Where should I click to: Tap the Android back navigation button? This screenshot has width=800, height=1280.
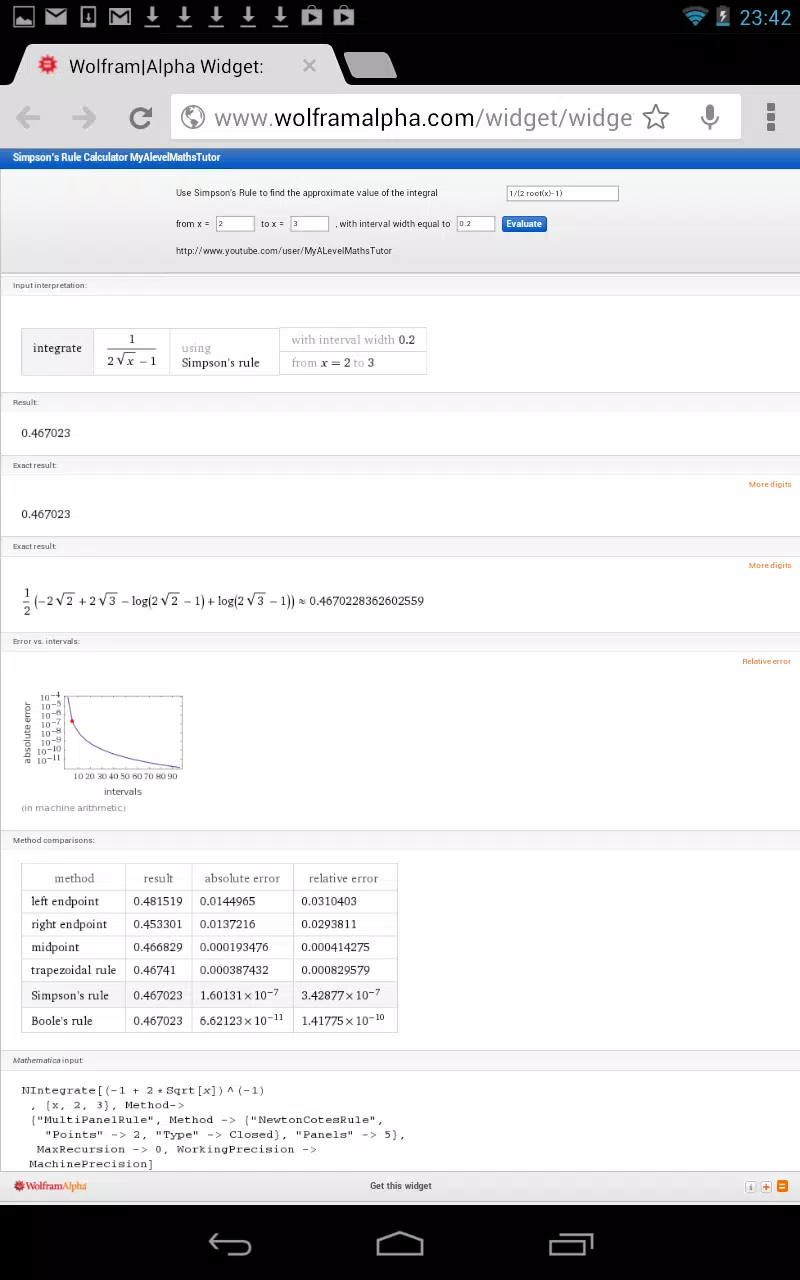coord(229,1243)
